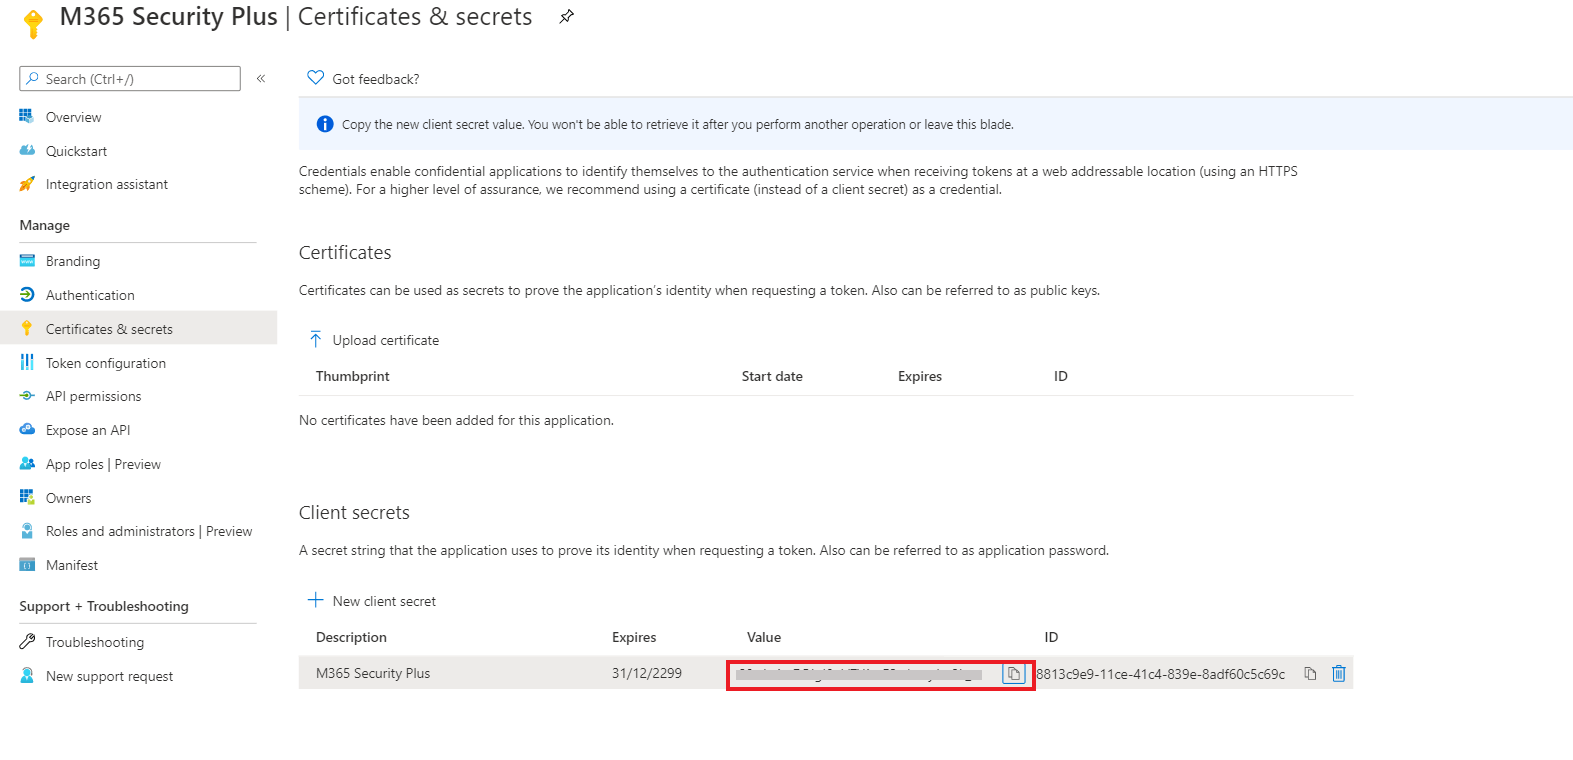Open Integration assistant
Viewport: 1573px width, 760px height.
coord(106,185)
